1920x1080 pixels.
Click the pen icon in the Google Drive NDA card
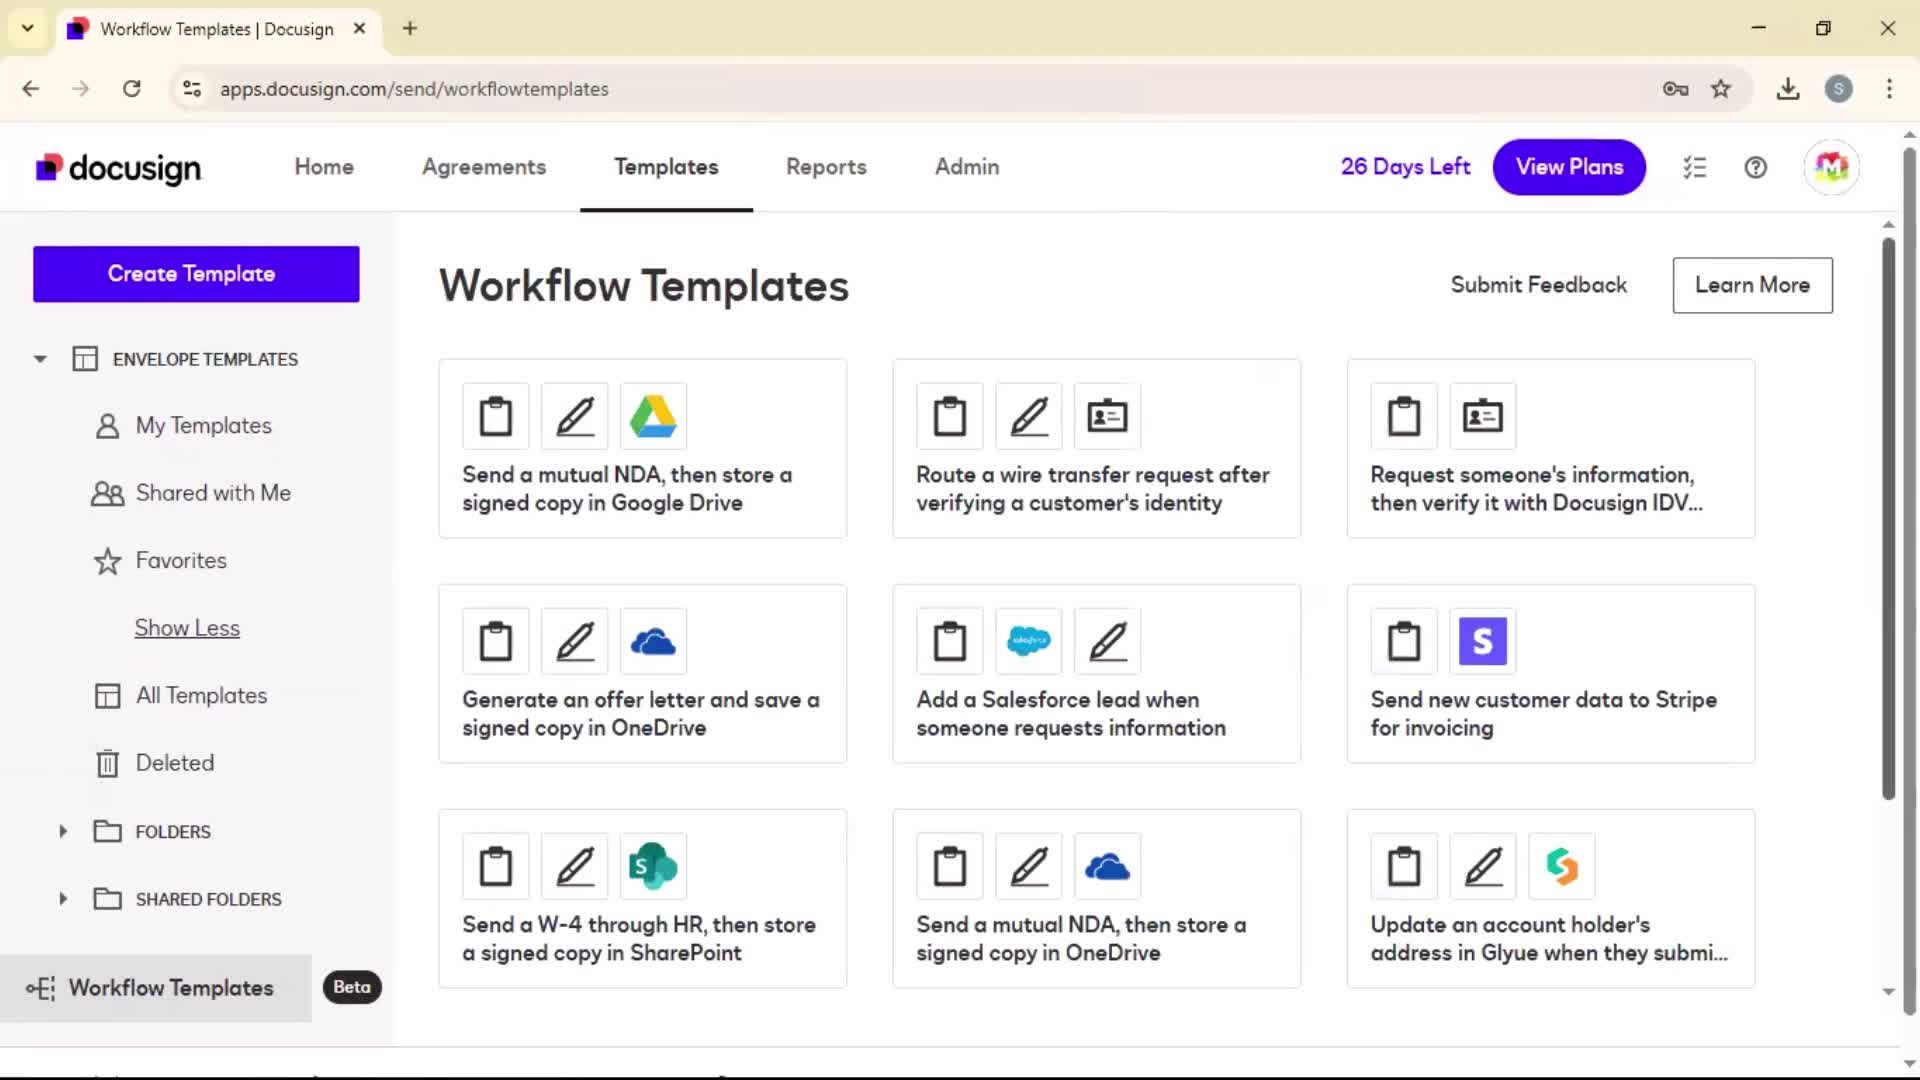[575, 416]
